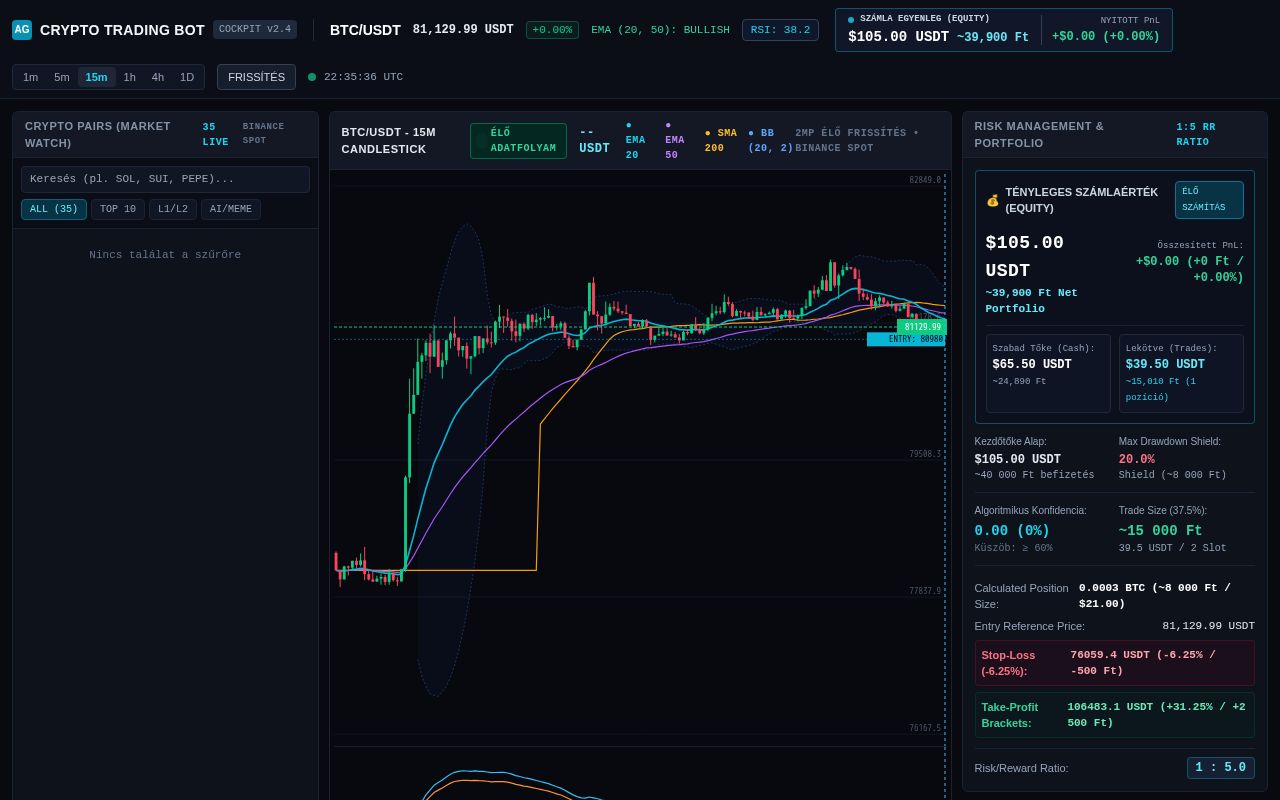Select the AI/MEME filter
This screenshot has width=1280, height=800.
(231, 209)
